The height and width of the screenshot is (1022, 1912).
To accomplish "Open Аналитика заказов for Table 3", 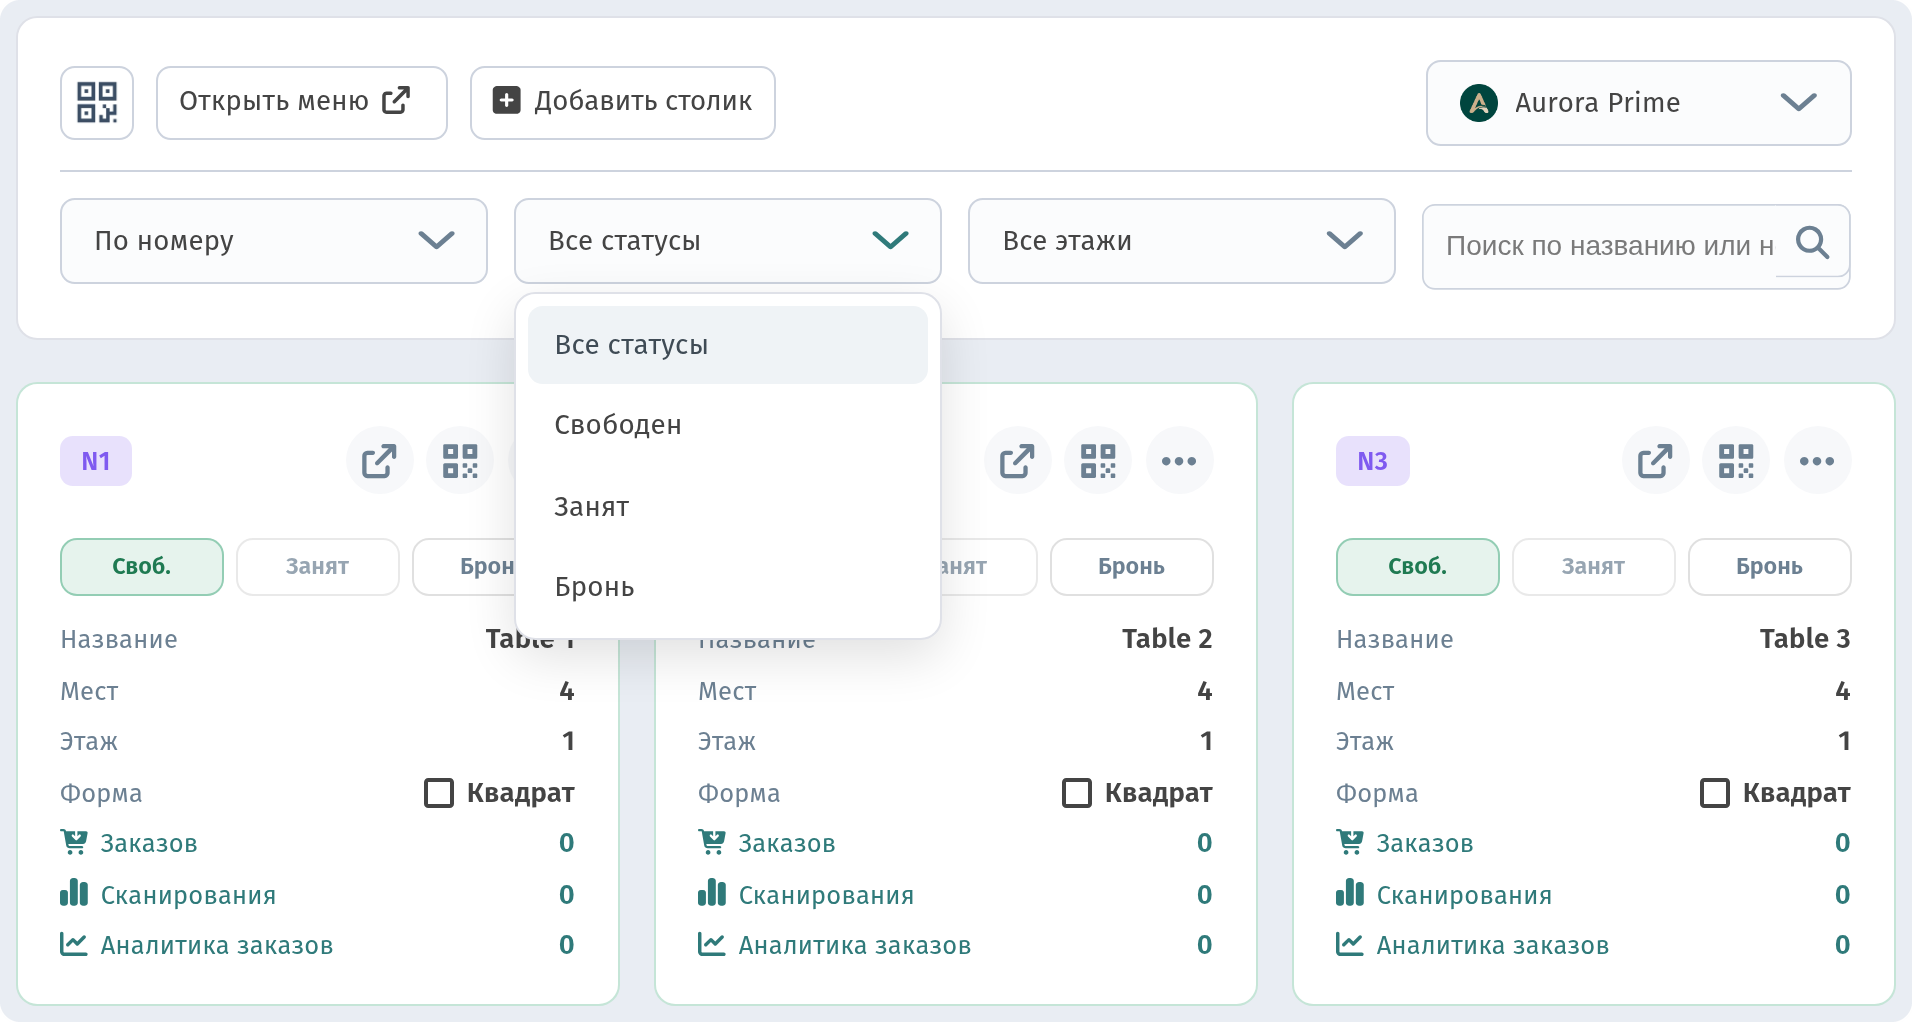I will point(1493,945).
